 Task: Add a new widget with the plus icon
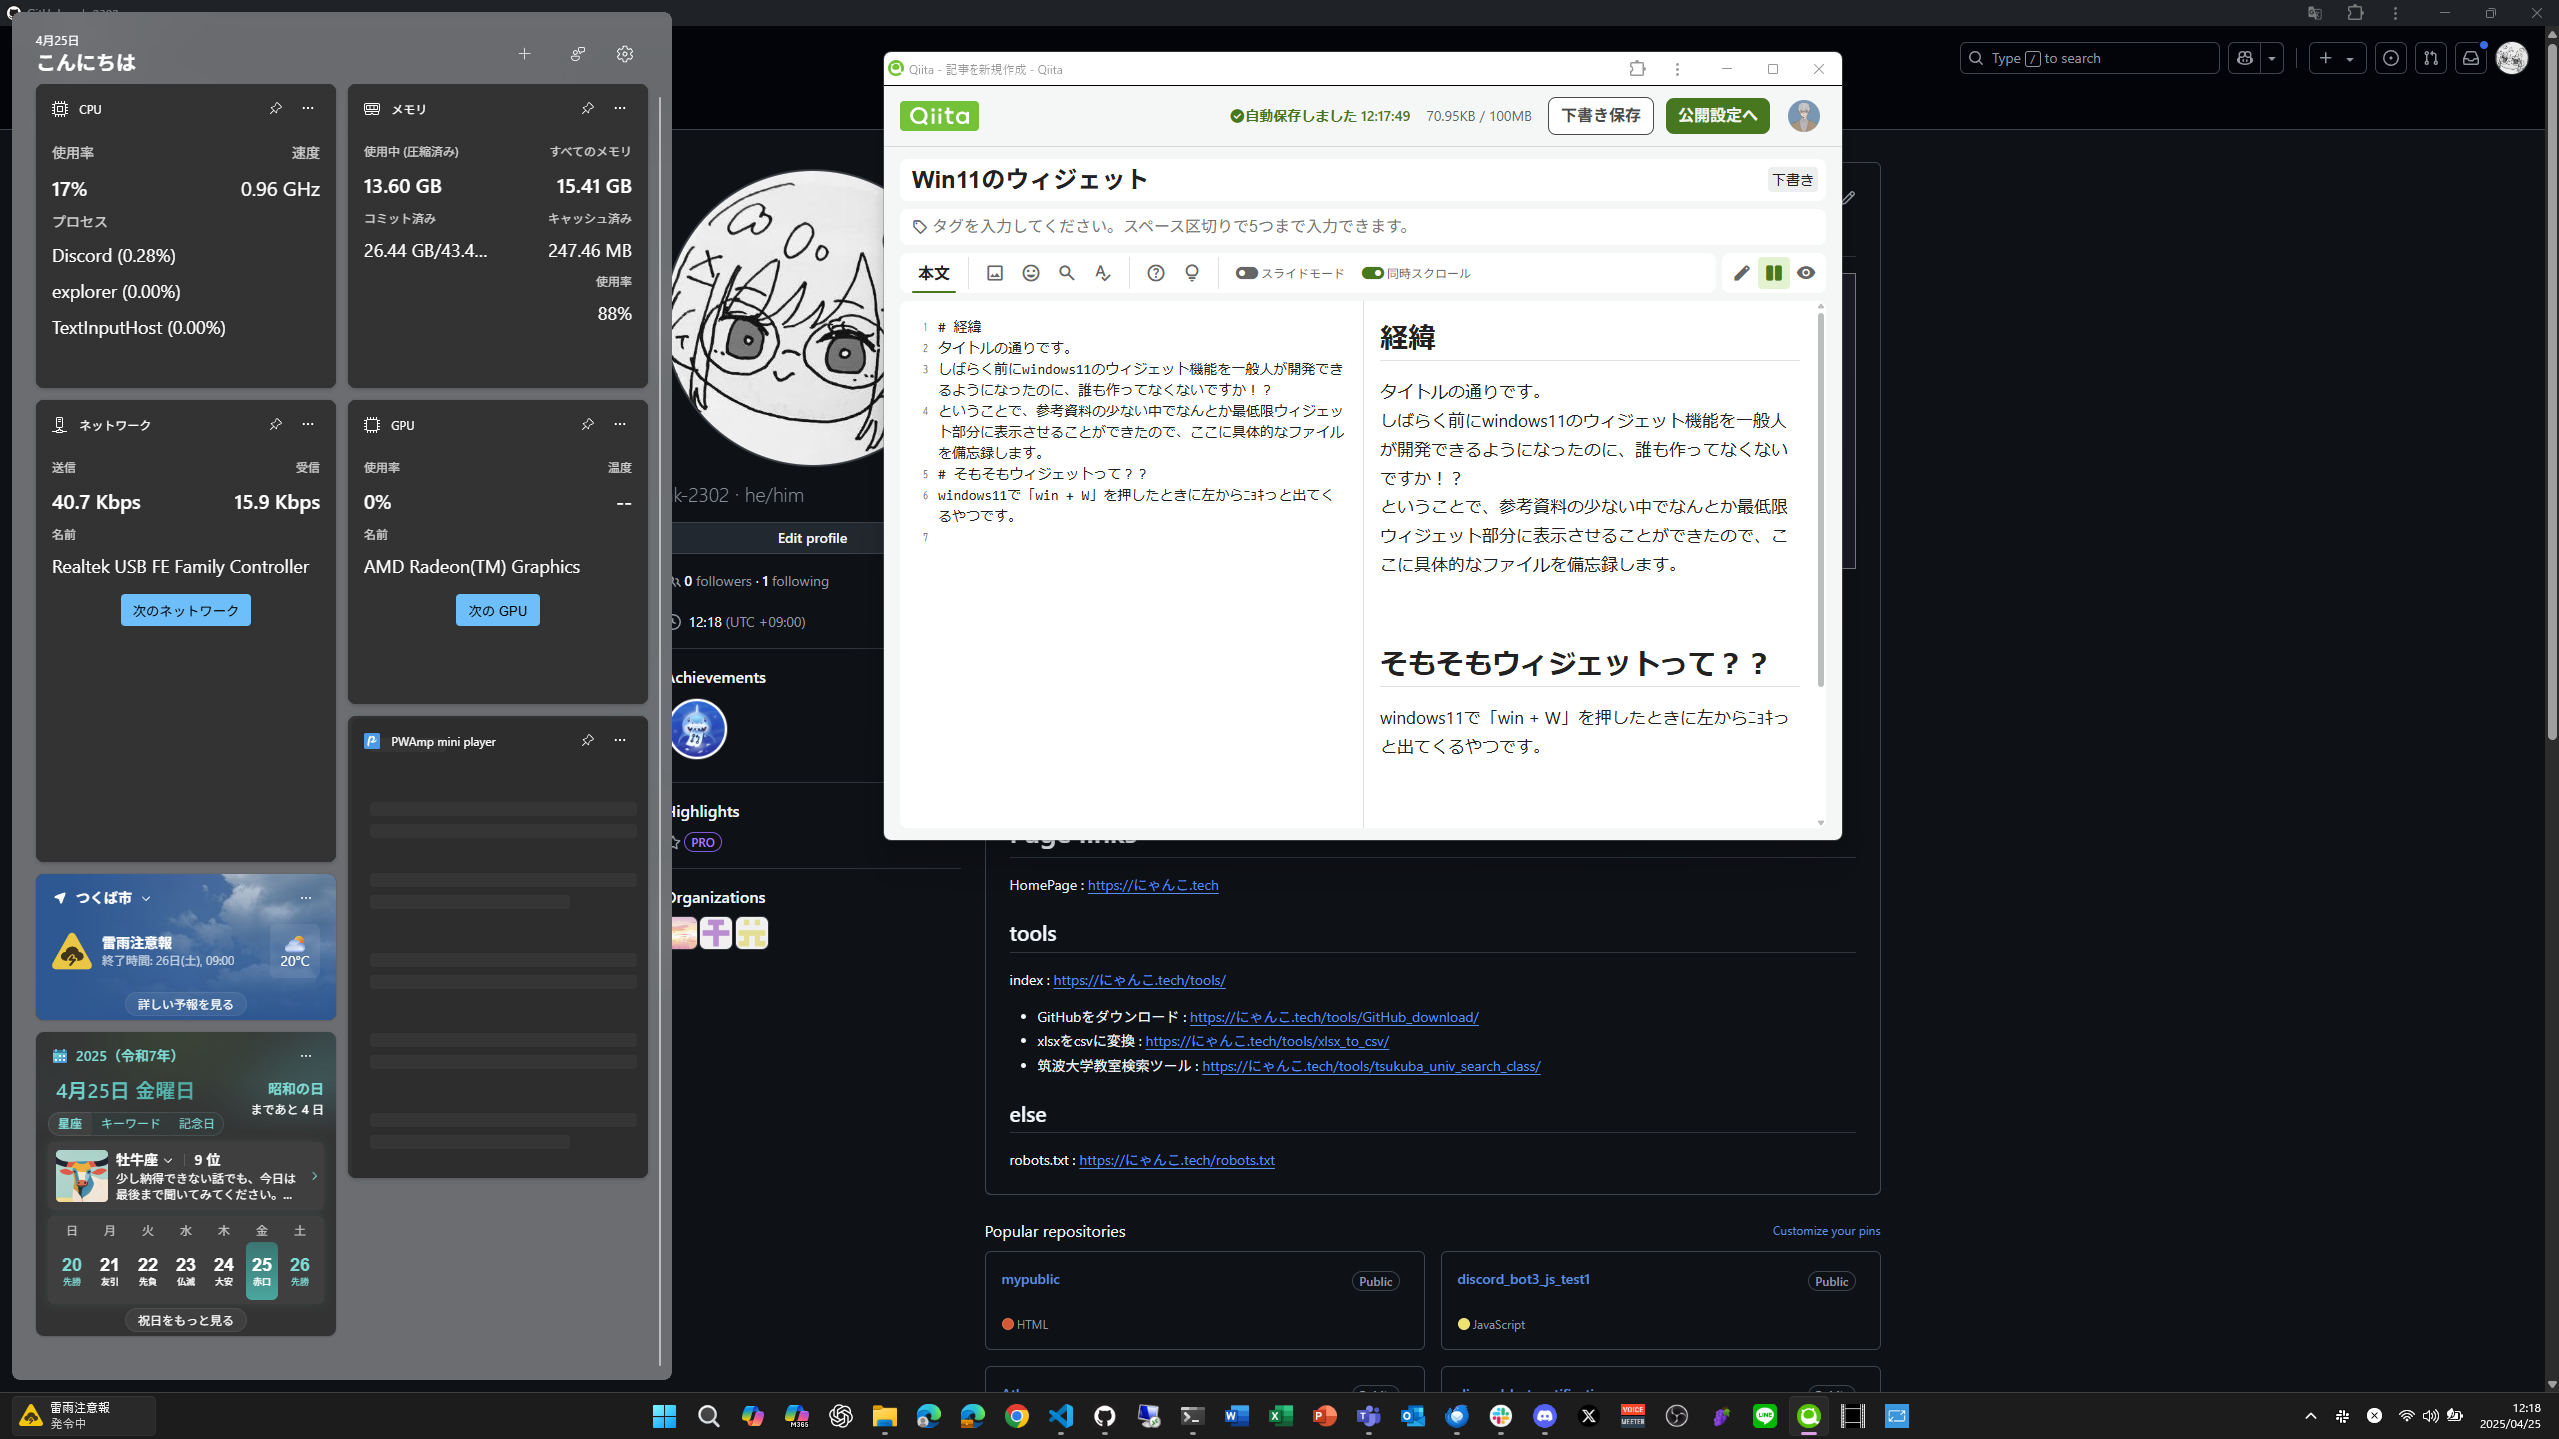[524, 54]
